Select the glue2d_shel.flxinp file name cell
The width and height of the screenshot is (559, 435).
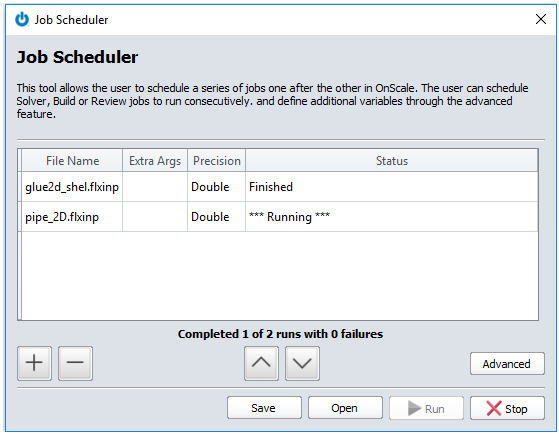pyautogui.click(x=72, y=187)
